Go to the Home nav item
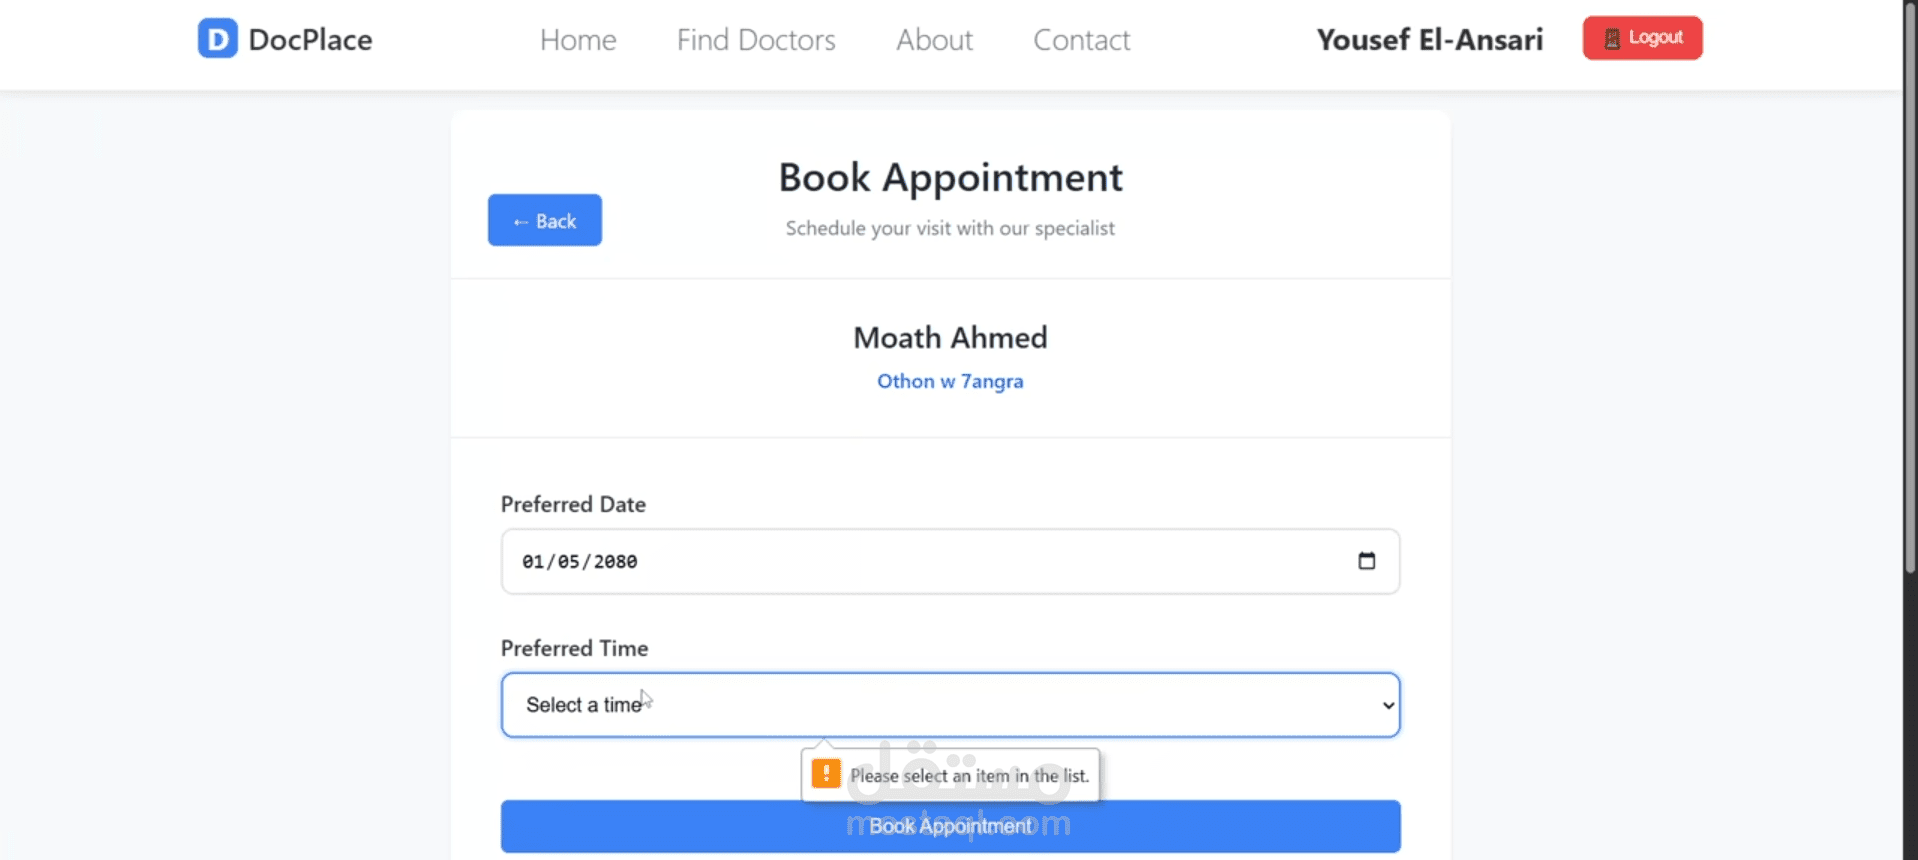Image resolution: width=1918 pixels, height=860 pixels. [x=578, y=40]
